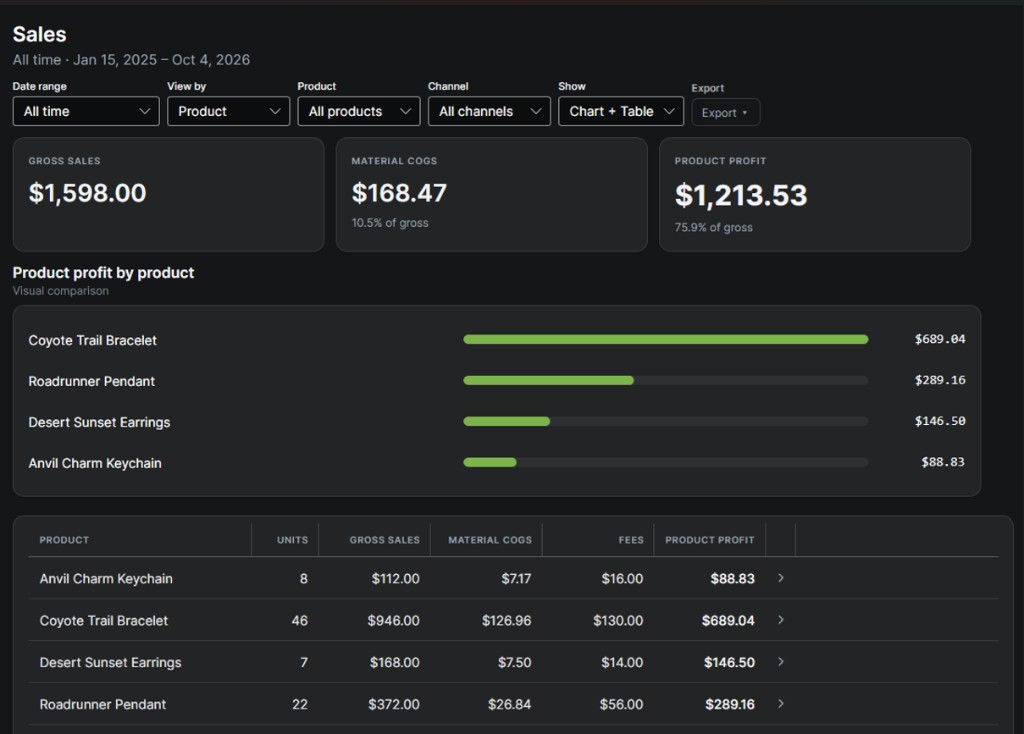
Task: Click the Roadrunner Pendant profit bar
Action: [548, 380]
